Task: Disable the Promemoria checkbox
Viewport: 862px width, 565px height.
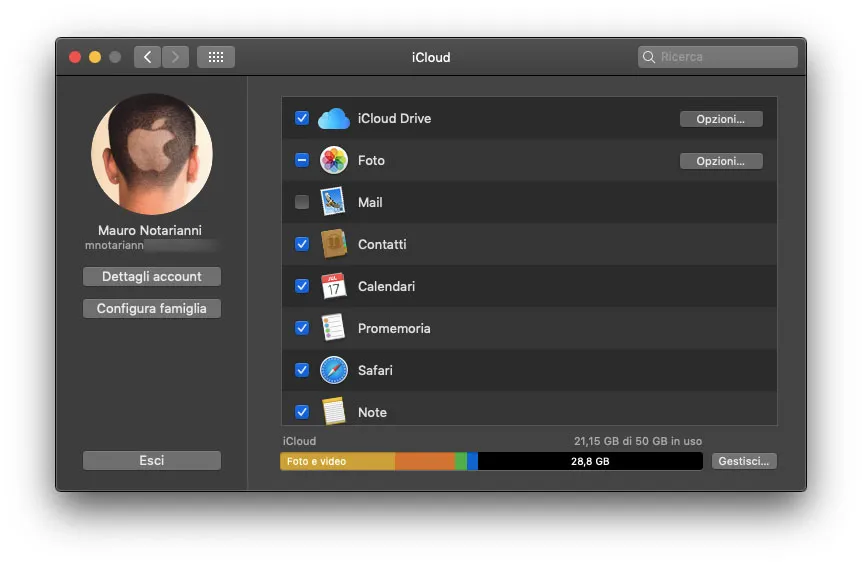Action: 302,328
